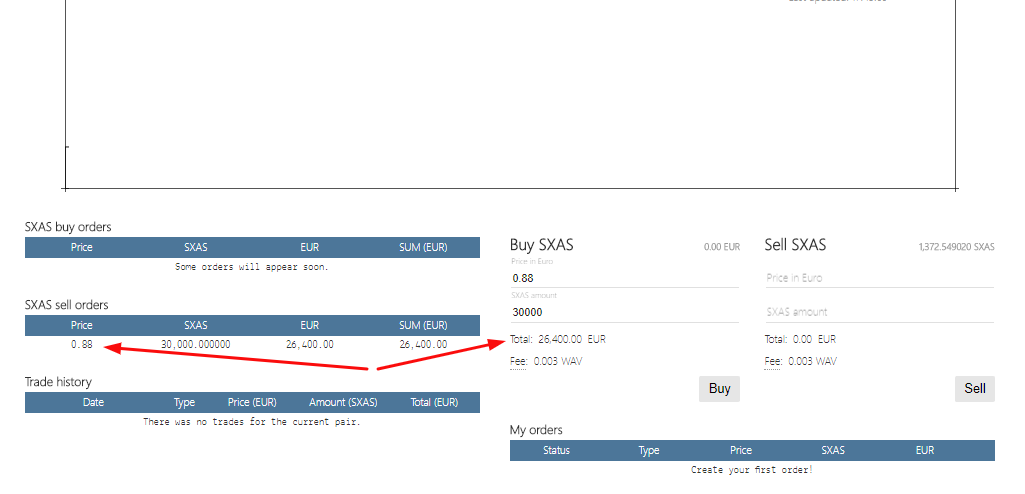Click the 1,372.549020 SXAS balance beside Sell SXAS
1025x494 pixels.
(956, 247)
